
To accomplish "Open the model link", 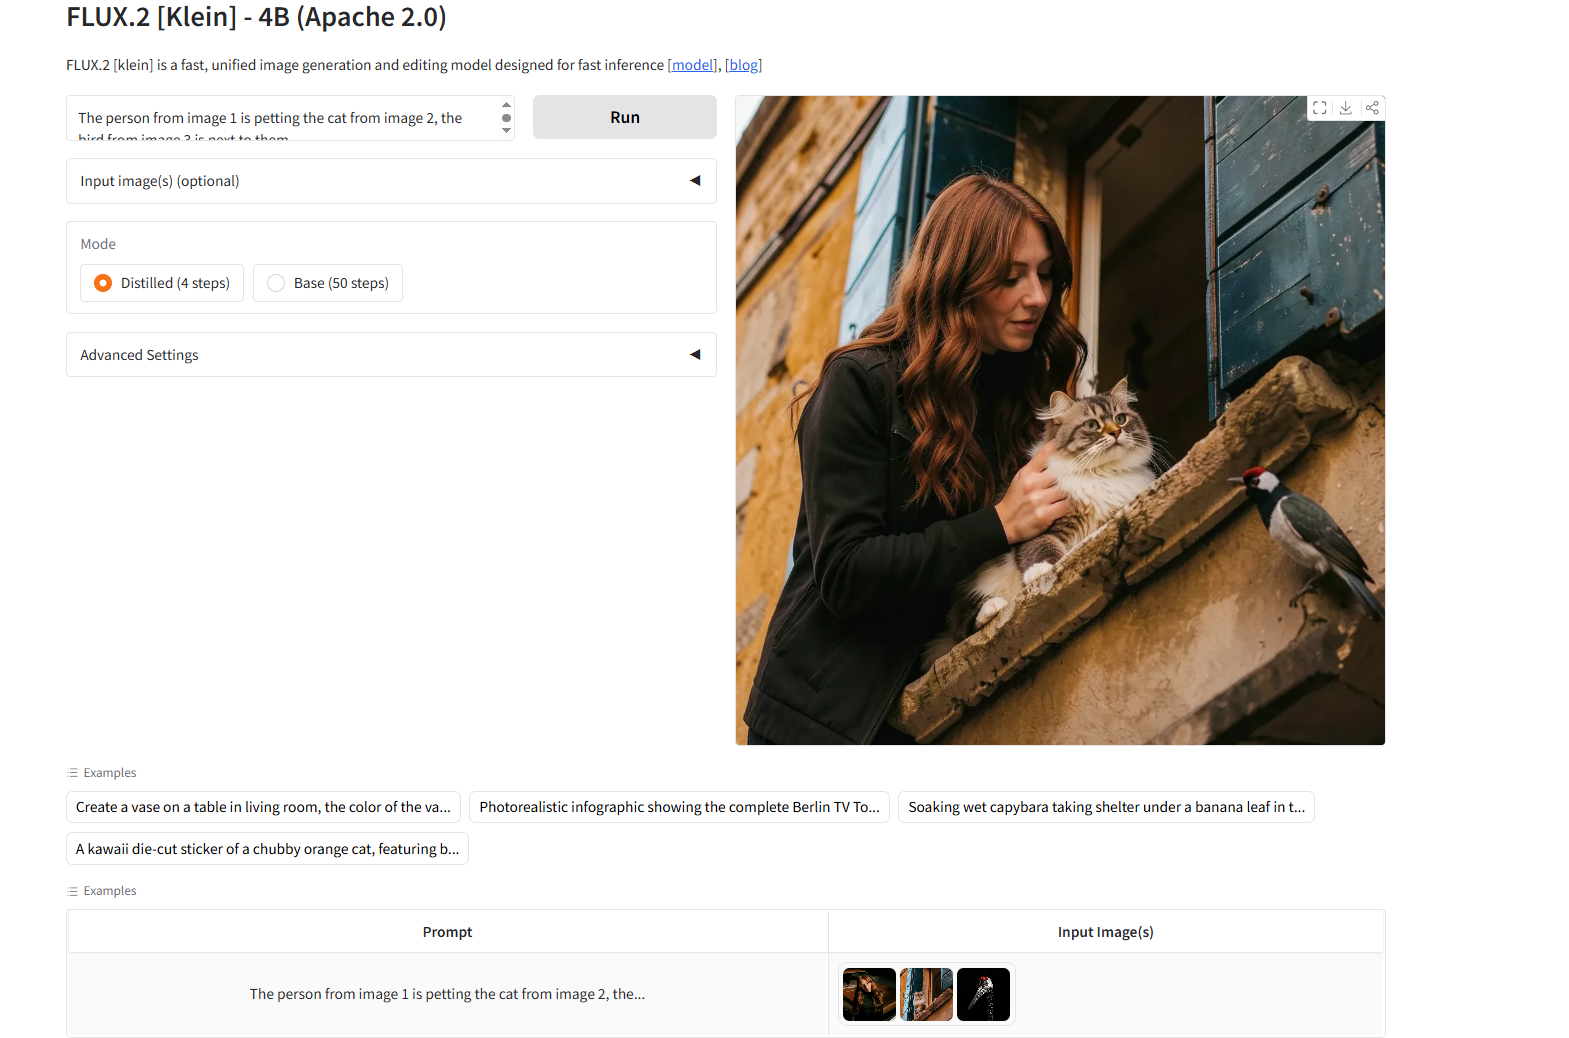I will tap(693, 65).
